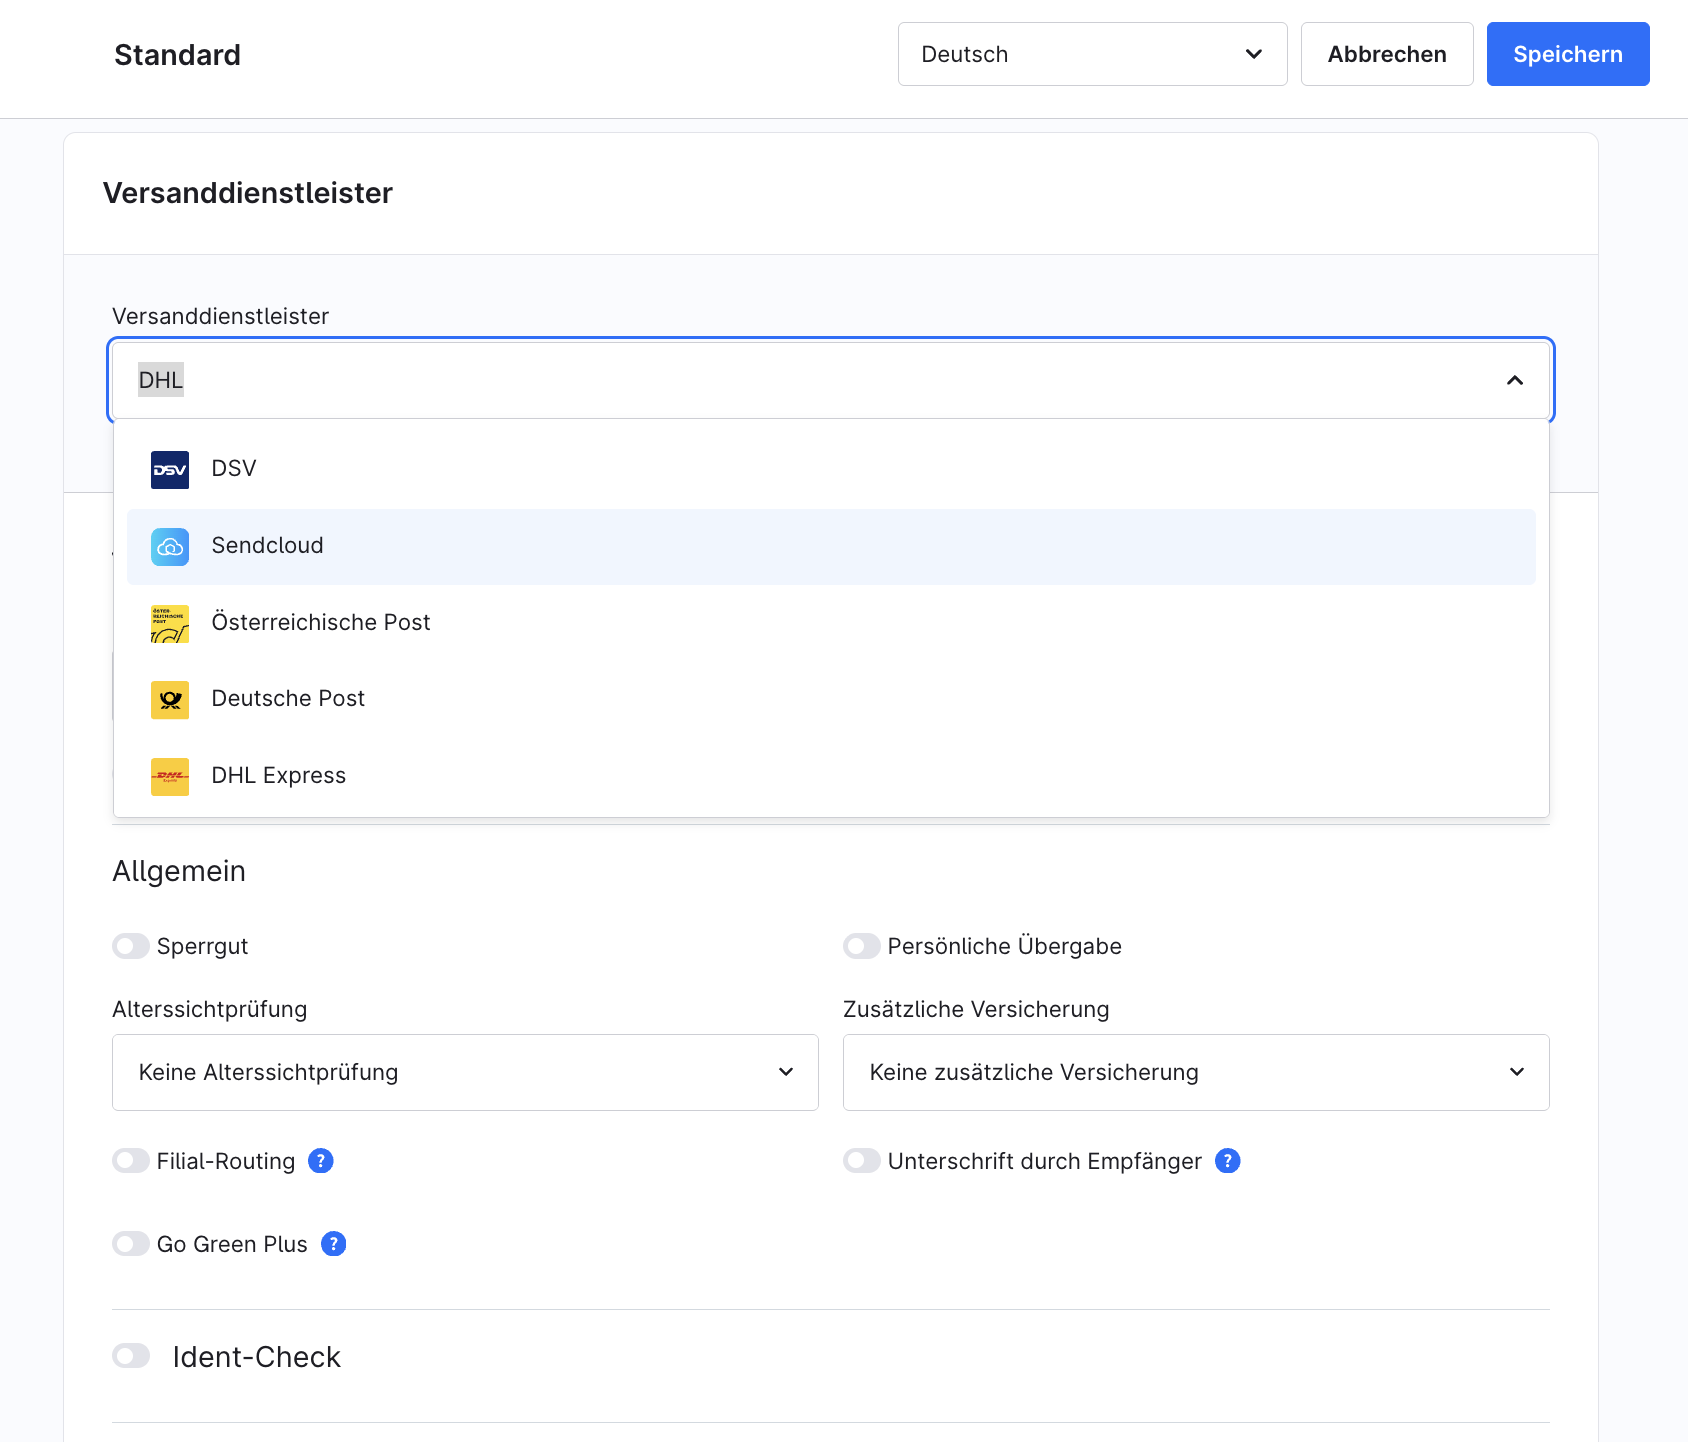Viewport: 1688px width, 1442px height.
Task: Enable the Sperrgut toggle
Action: coord(131,946)
